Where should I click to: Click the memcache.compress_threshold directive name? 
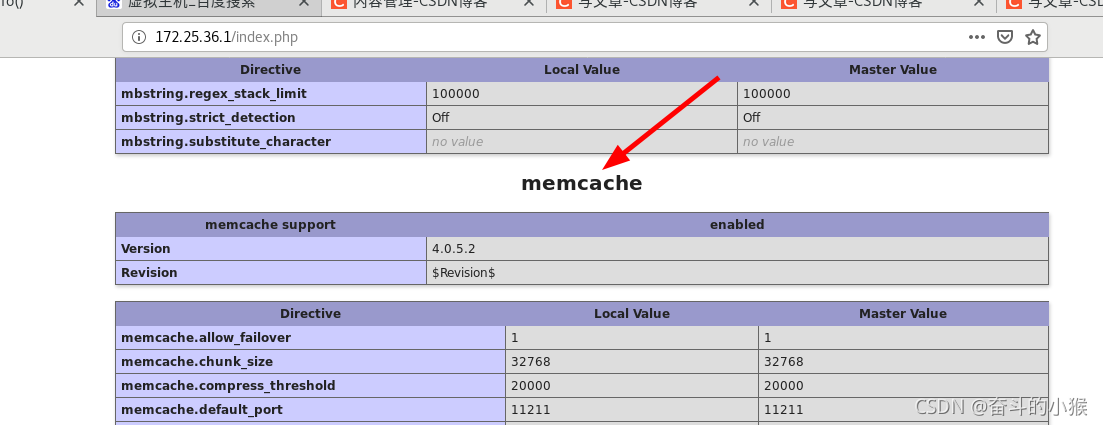coord(229,386)
